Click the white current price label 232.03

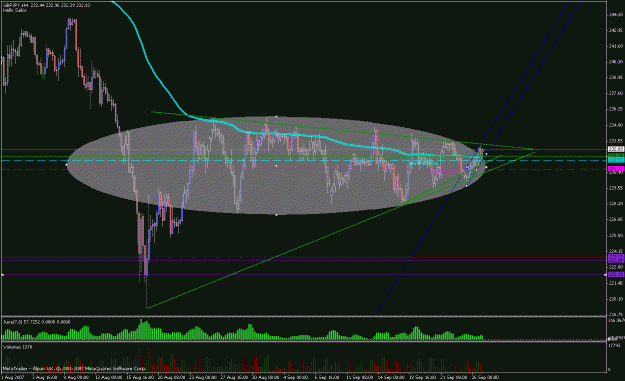click(x=615, y=149)
